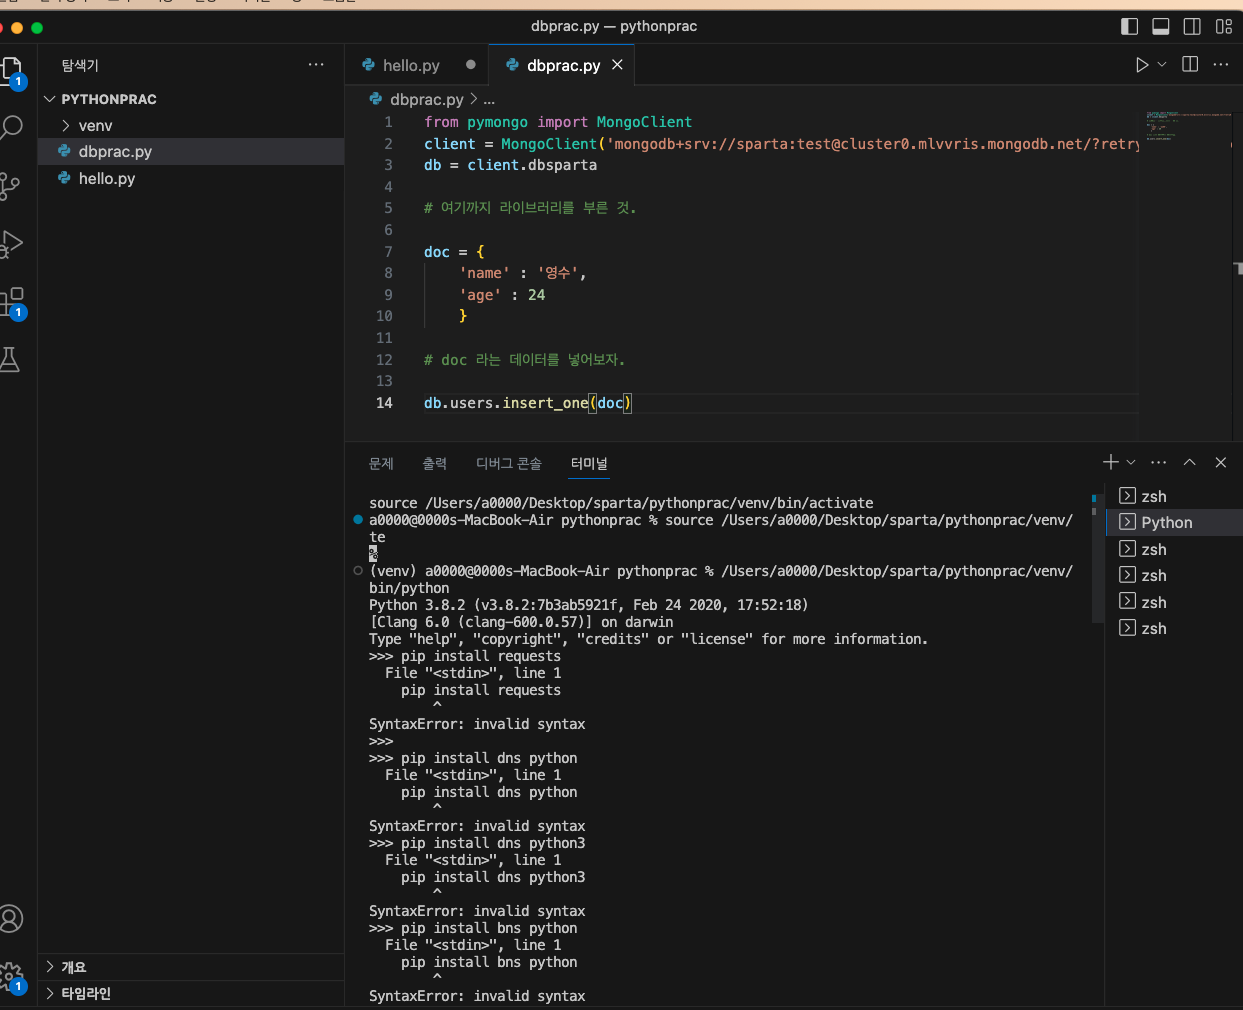Viewport: 1243px width, 1010px height.
Task: Switch to the 디버그 콘솔 tab
Action: click(508, 463)
